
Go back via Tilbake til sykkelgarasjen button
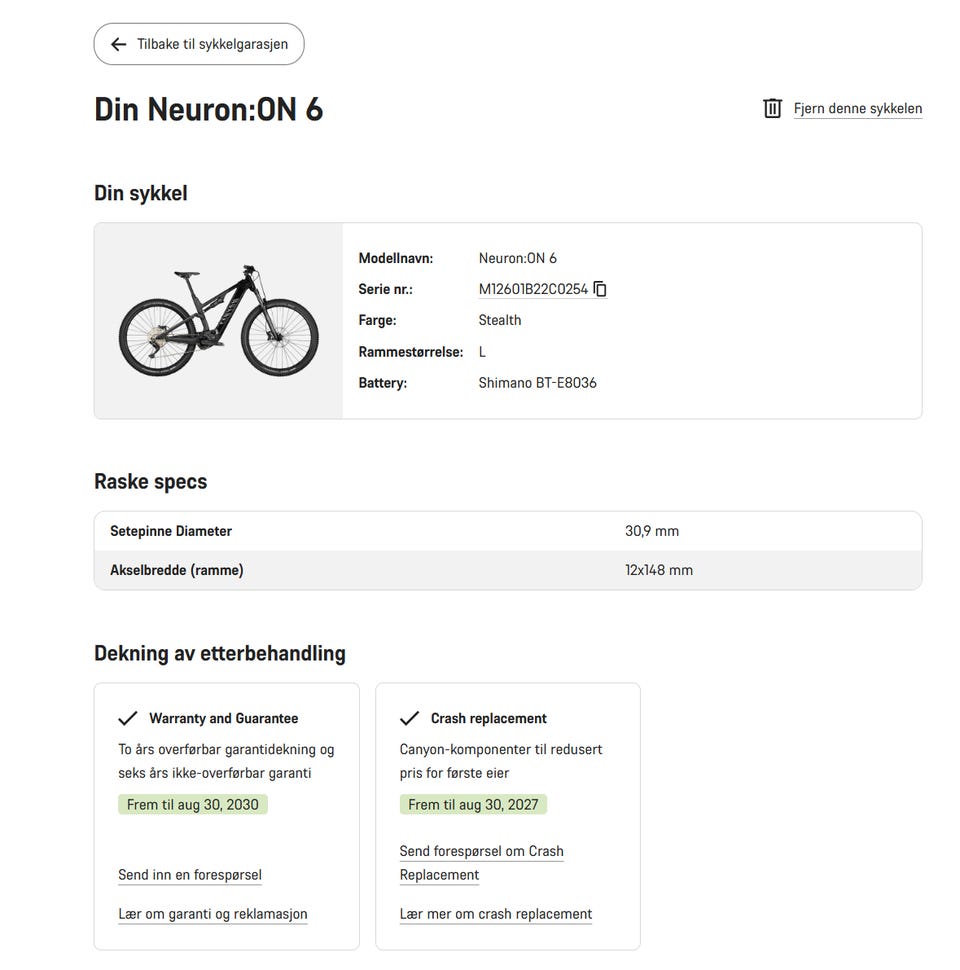click(x=199, y=44)
